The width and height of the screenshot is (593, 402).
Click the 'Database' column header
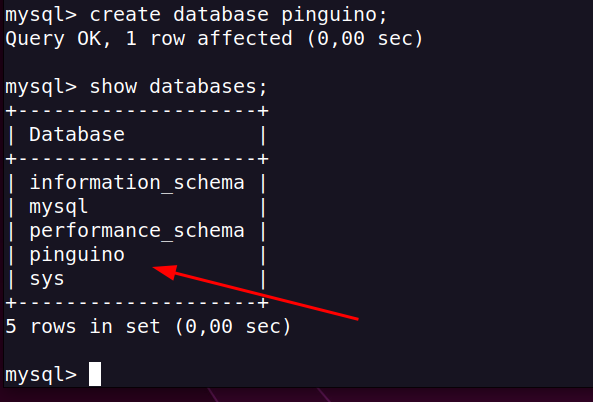click(x=77, y=135)
